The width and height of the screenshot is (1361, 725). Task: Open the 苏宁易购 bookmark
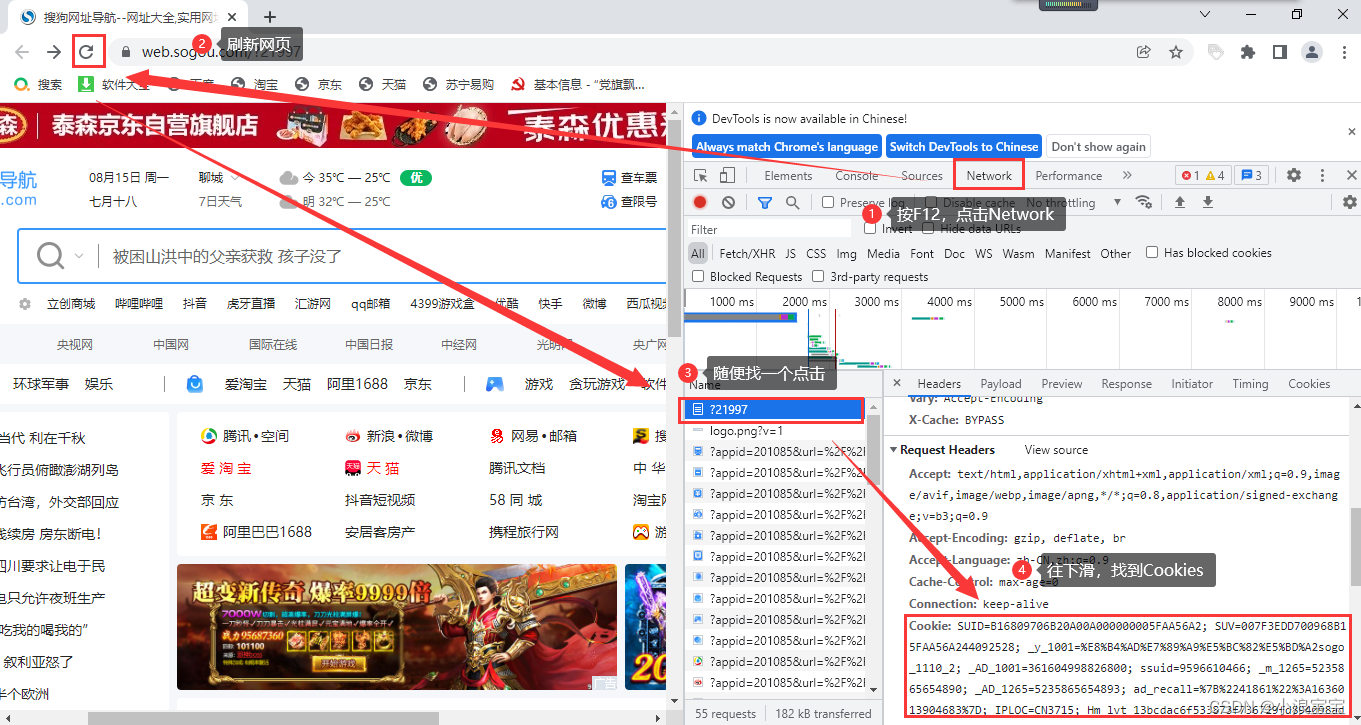pyautogui.click(x=458, y=85)
